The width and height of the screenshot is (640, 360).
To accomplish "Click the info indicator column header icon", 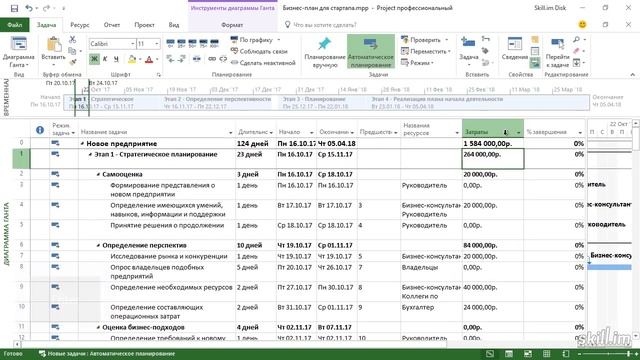I will [40, 130].
